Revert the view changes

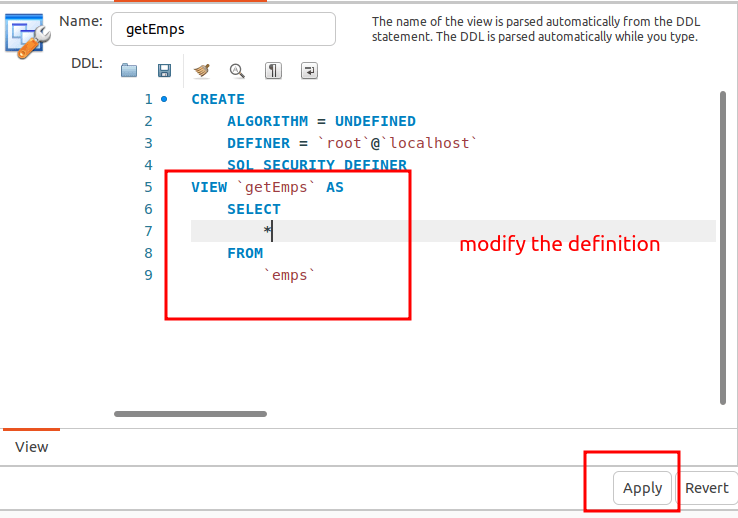(706, 488)
